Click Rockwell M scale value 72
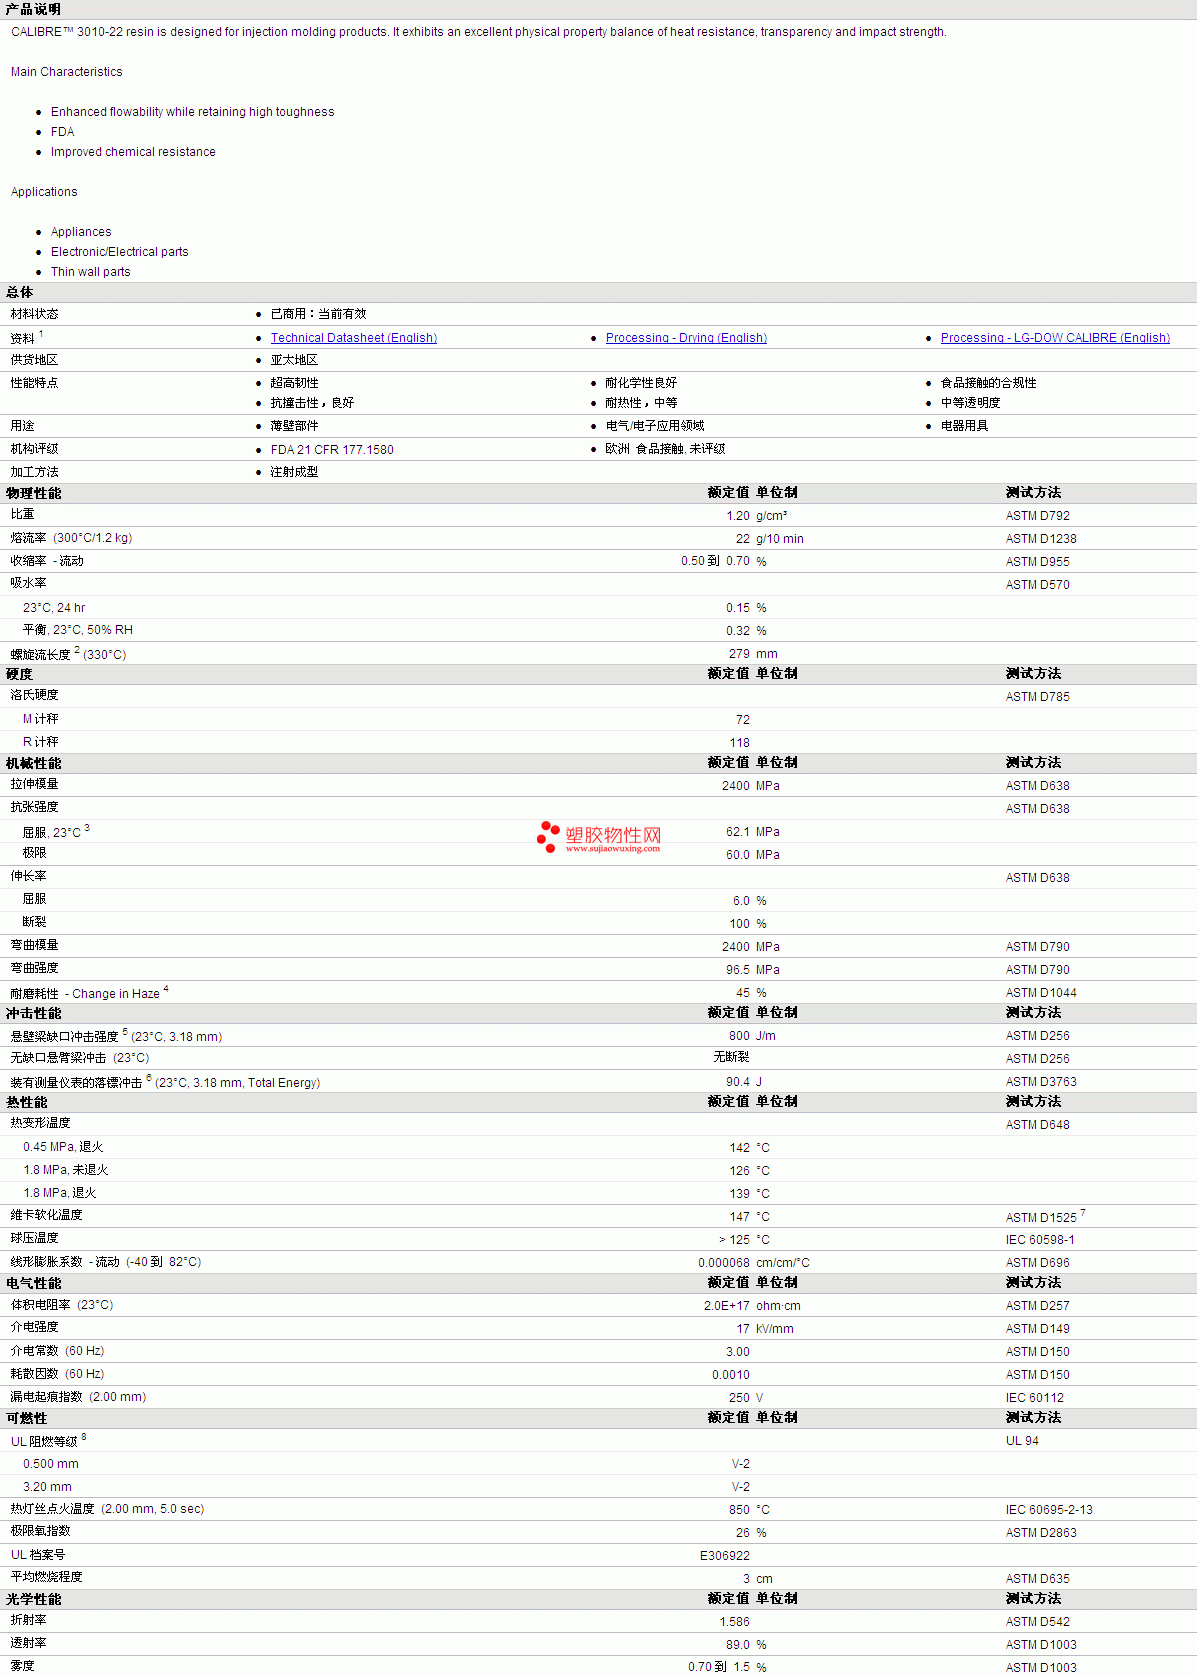Image resolution: width=1197 pixels, height=1676 pixels. tap(742, 720)
